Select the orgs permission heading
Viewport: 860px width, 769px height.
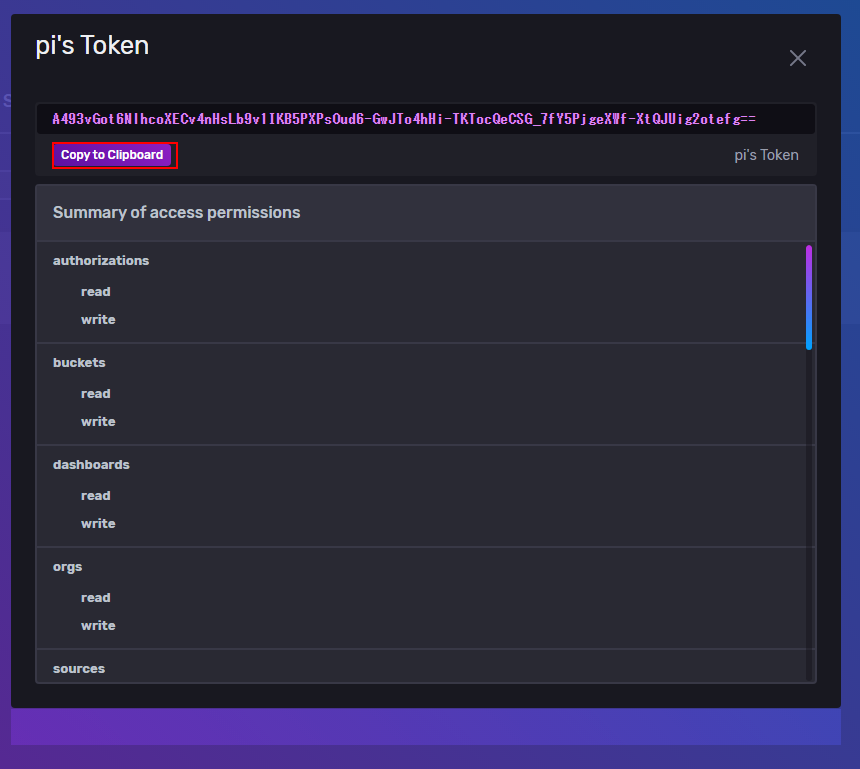point(67,567)
